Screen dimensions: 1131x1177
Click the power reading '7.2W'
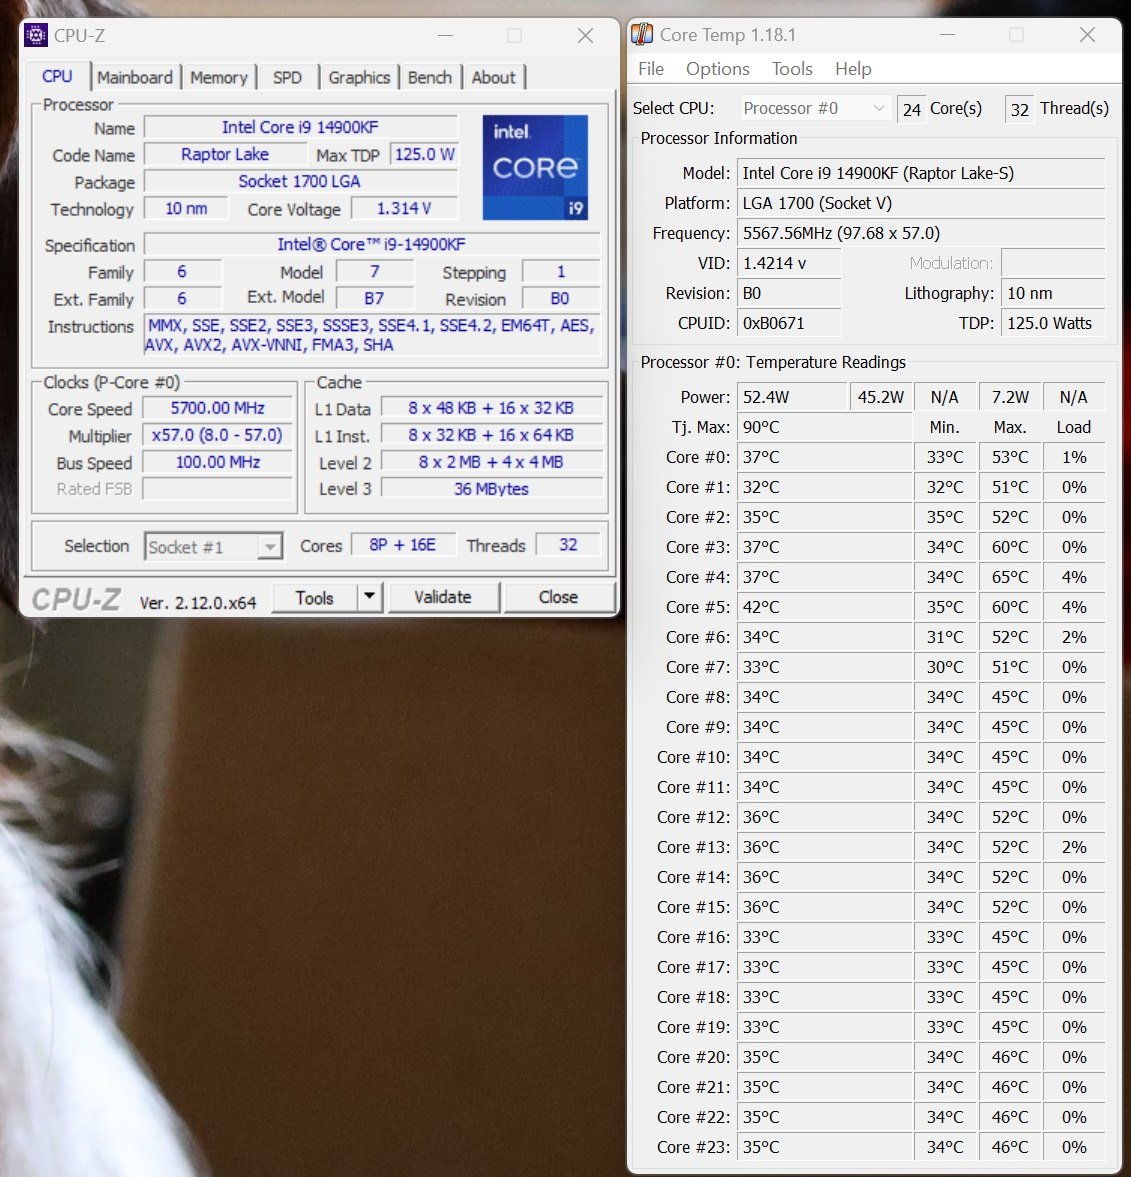[1010, 397]
